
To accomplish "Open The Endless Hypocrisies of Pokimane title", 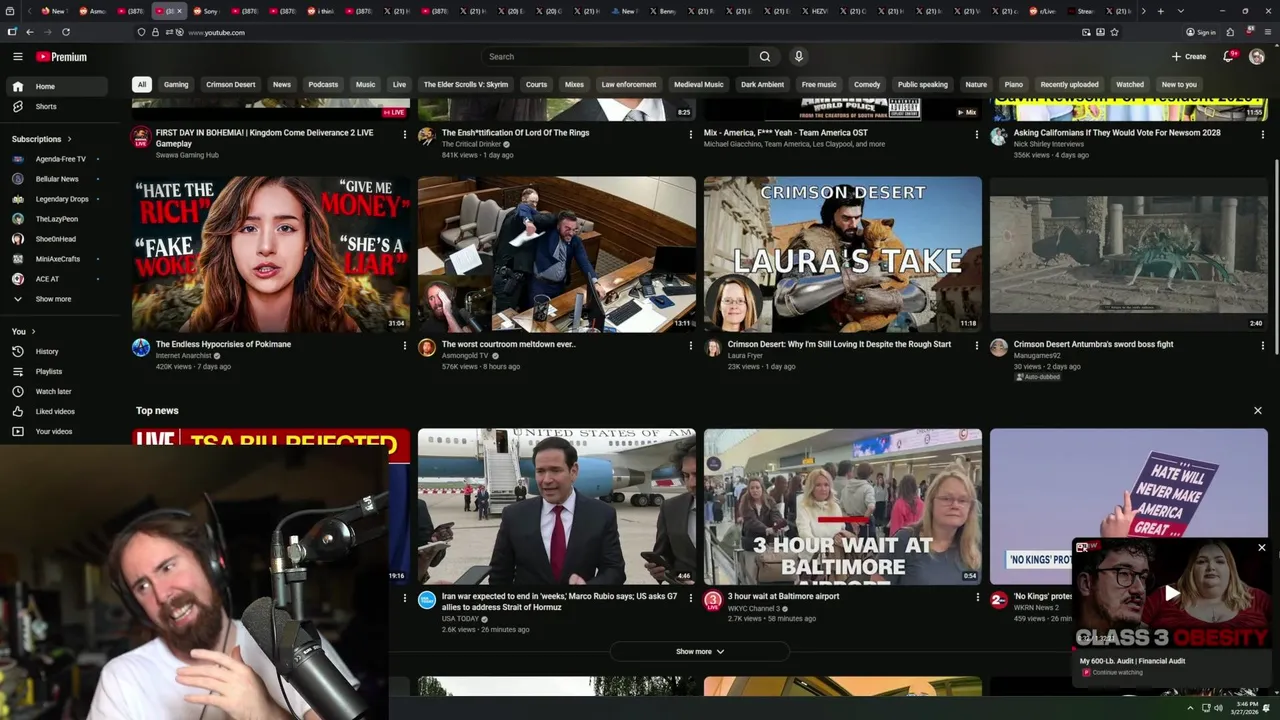I will (223, 344).
